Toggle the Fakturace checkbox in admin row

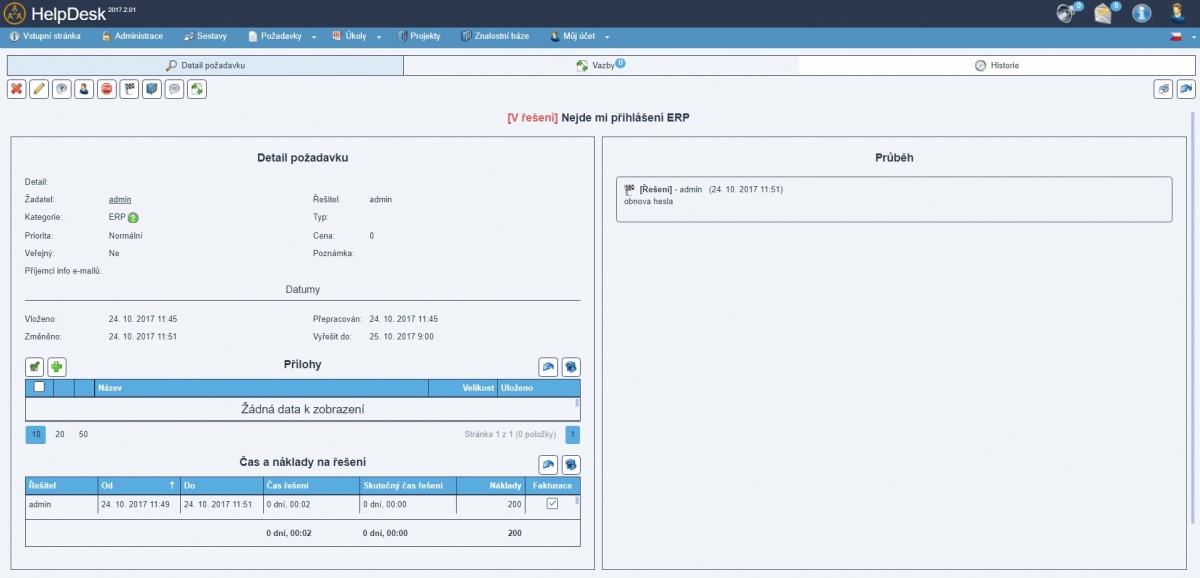point(552,505)
